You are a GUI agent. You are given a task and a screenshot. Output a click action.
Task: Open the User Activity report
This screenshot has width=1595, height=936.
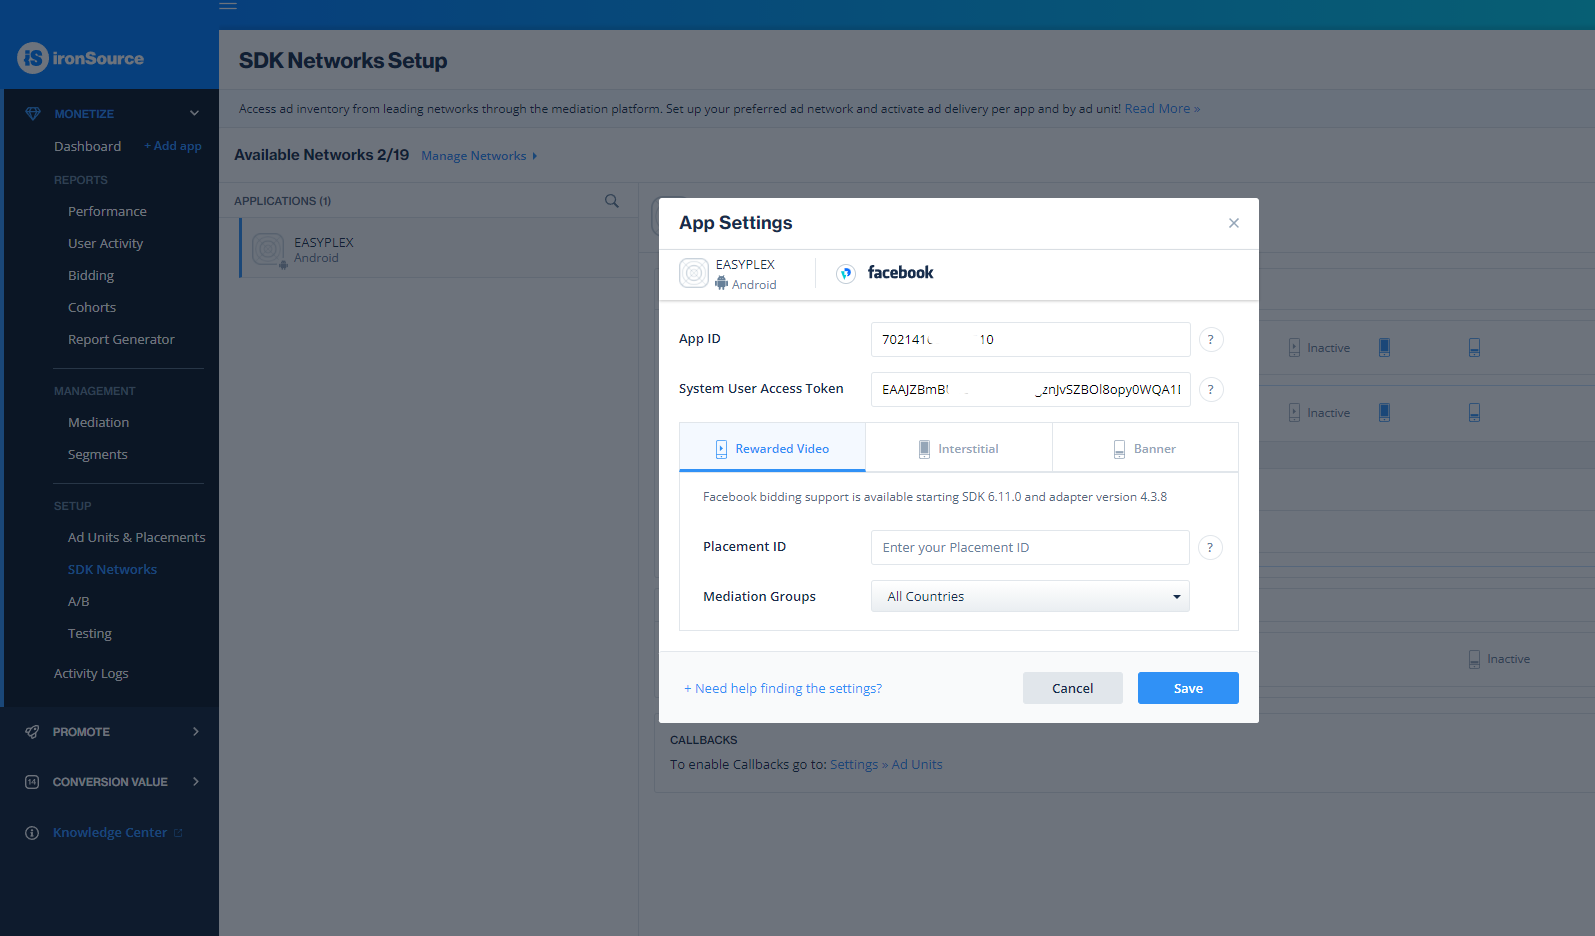pos(105,243)
